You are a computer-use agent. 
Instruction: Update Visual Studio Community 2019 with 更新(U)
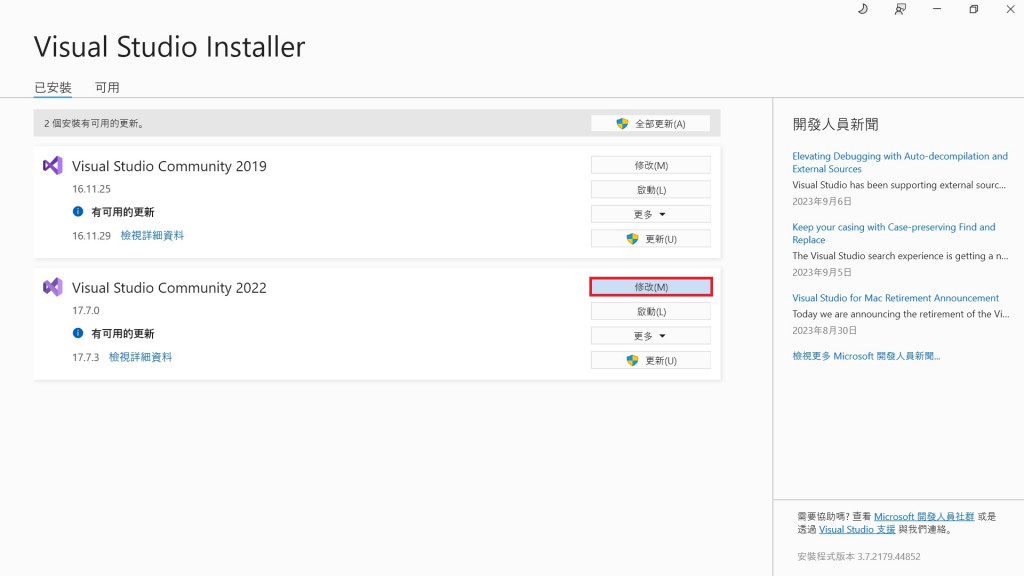click(x=650, y=239)
